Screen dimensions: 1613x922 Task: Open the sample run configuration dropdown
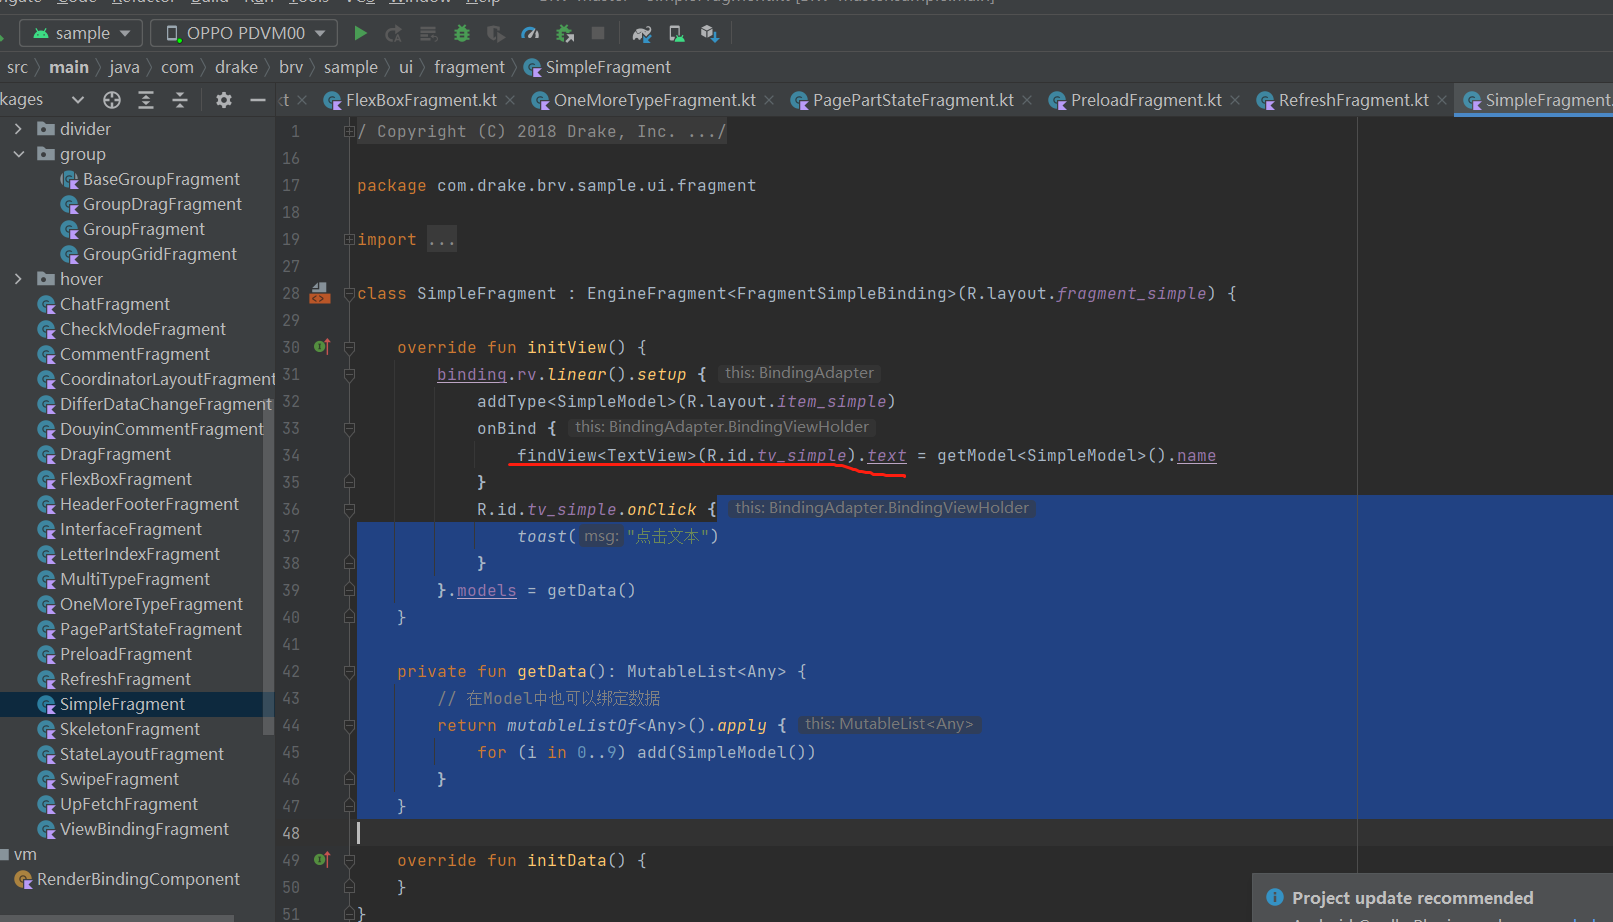tap(82, 33)
